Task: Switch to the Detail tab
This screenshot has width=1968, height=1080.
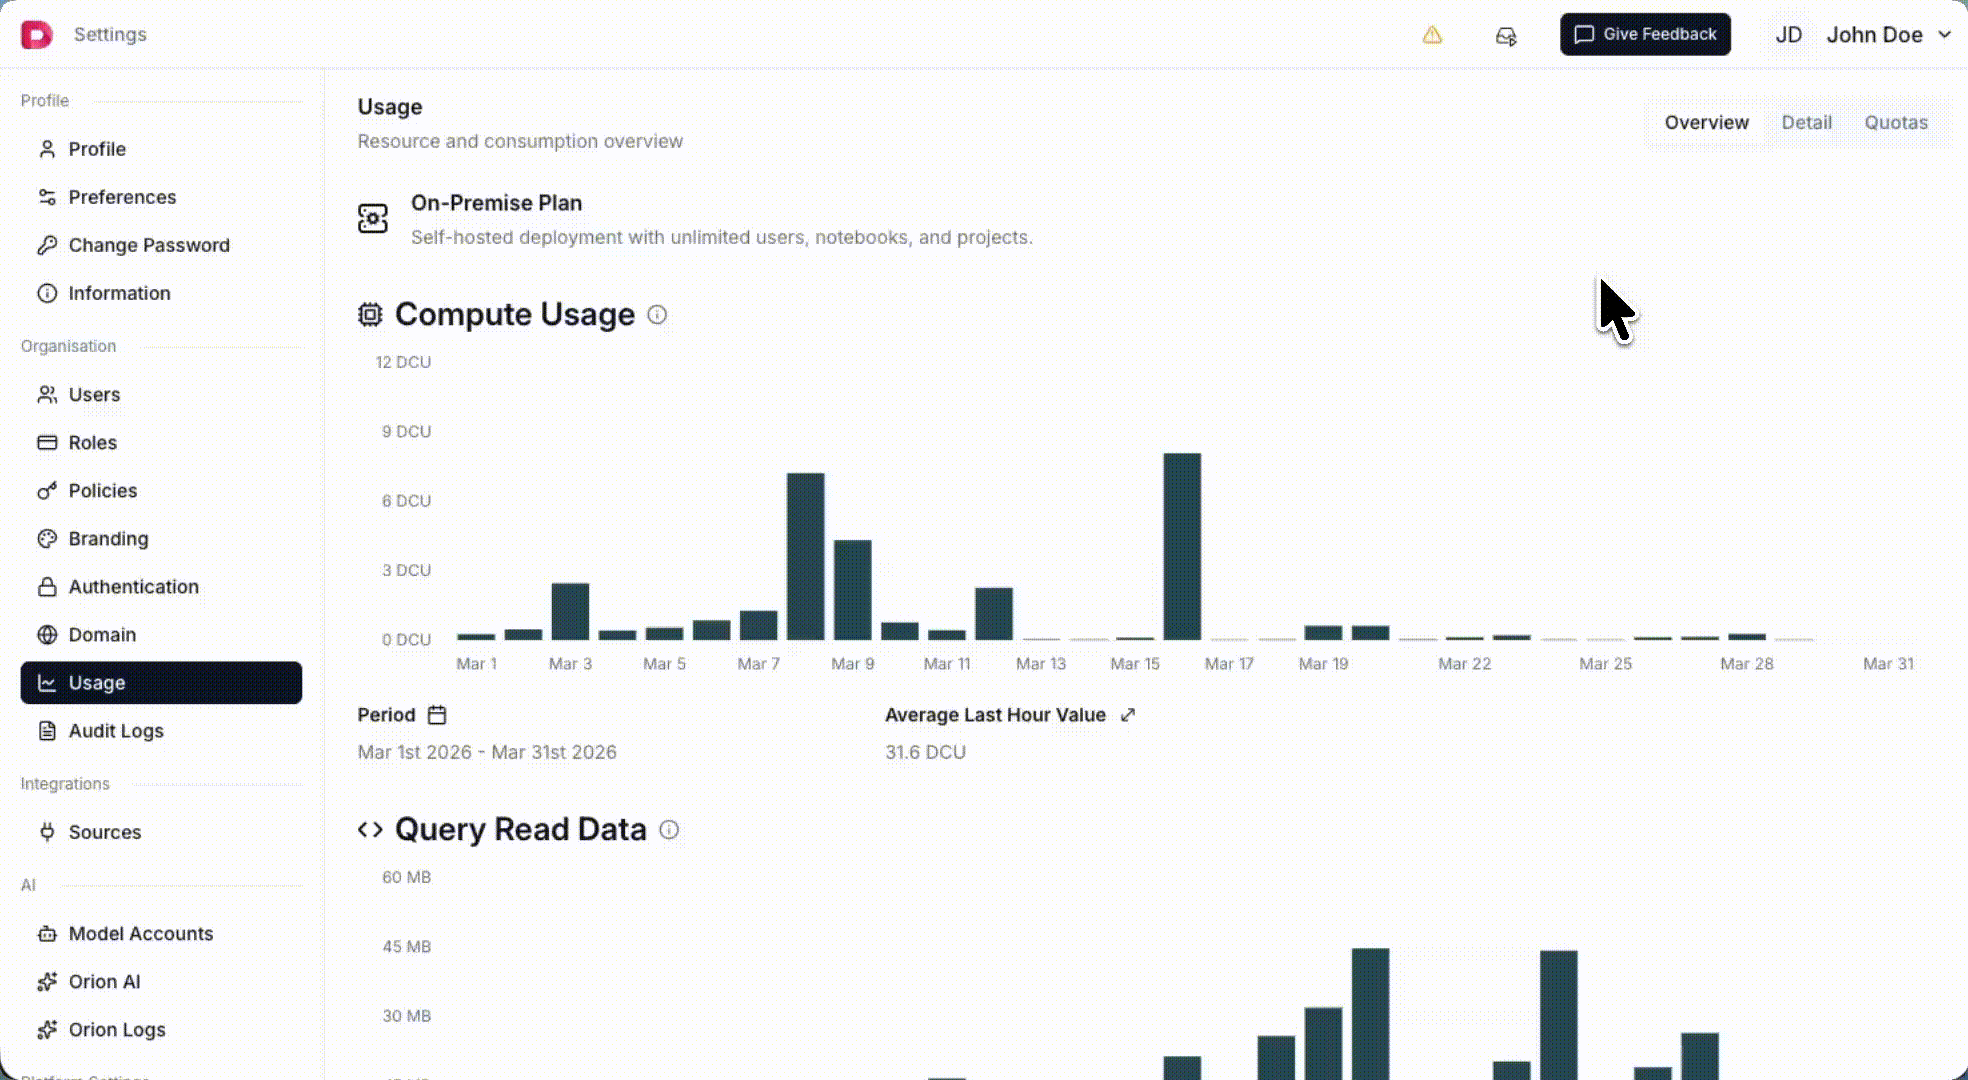Action: pyautogui.click(x=1806, y=122)
